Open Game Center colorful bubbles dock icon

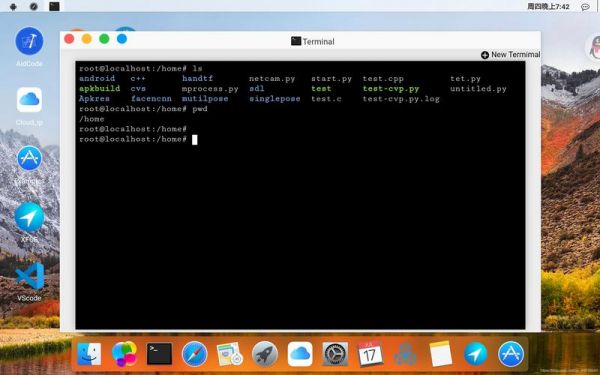(124, 354)
